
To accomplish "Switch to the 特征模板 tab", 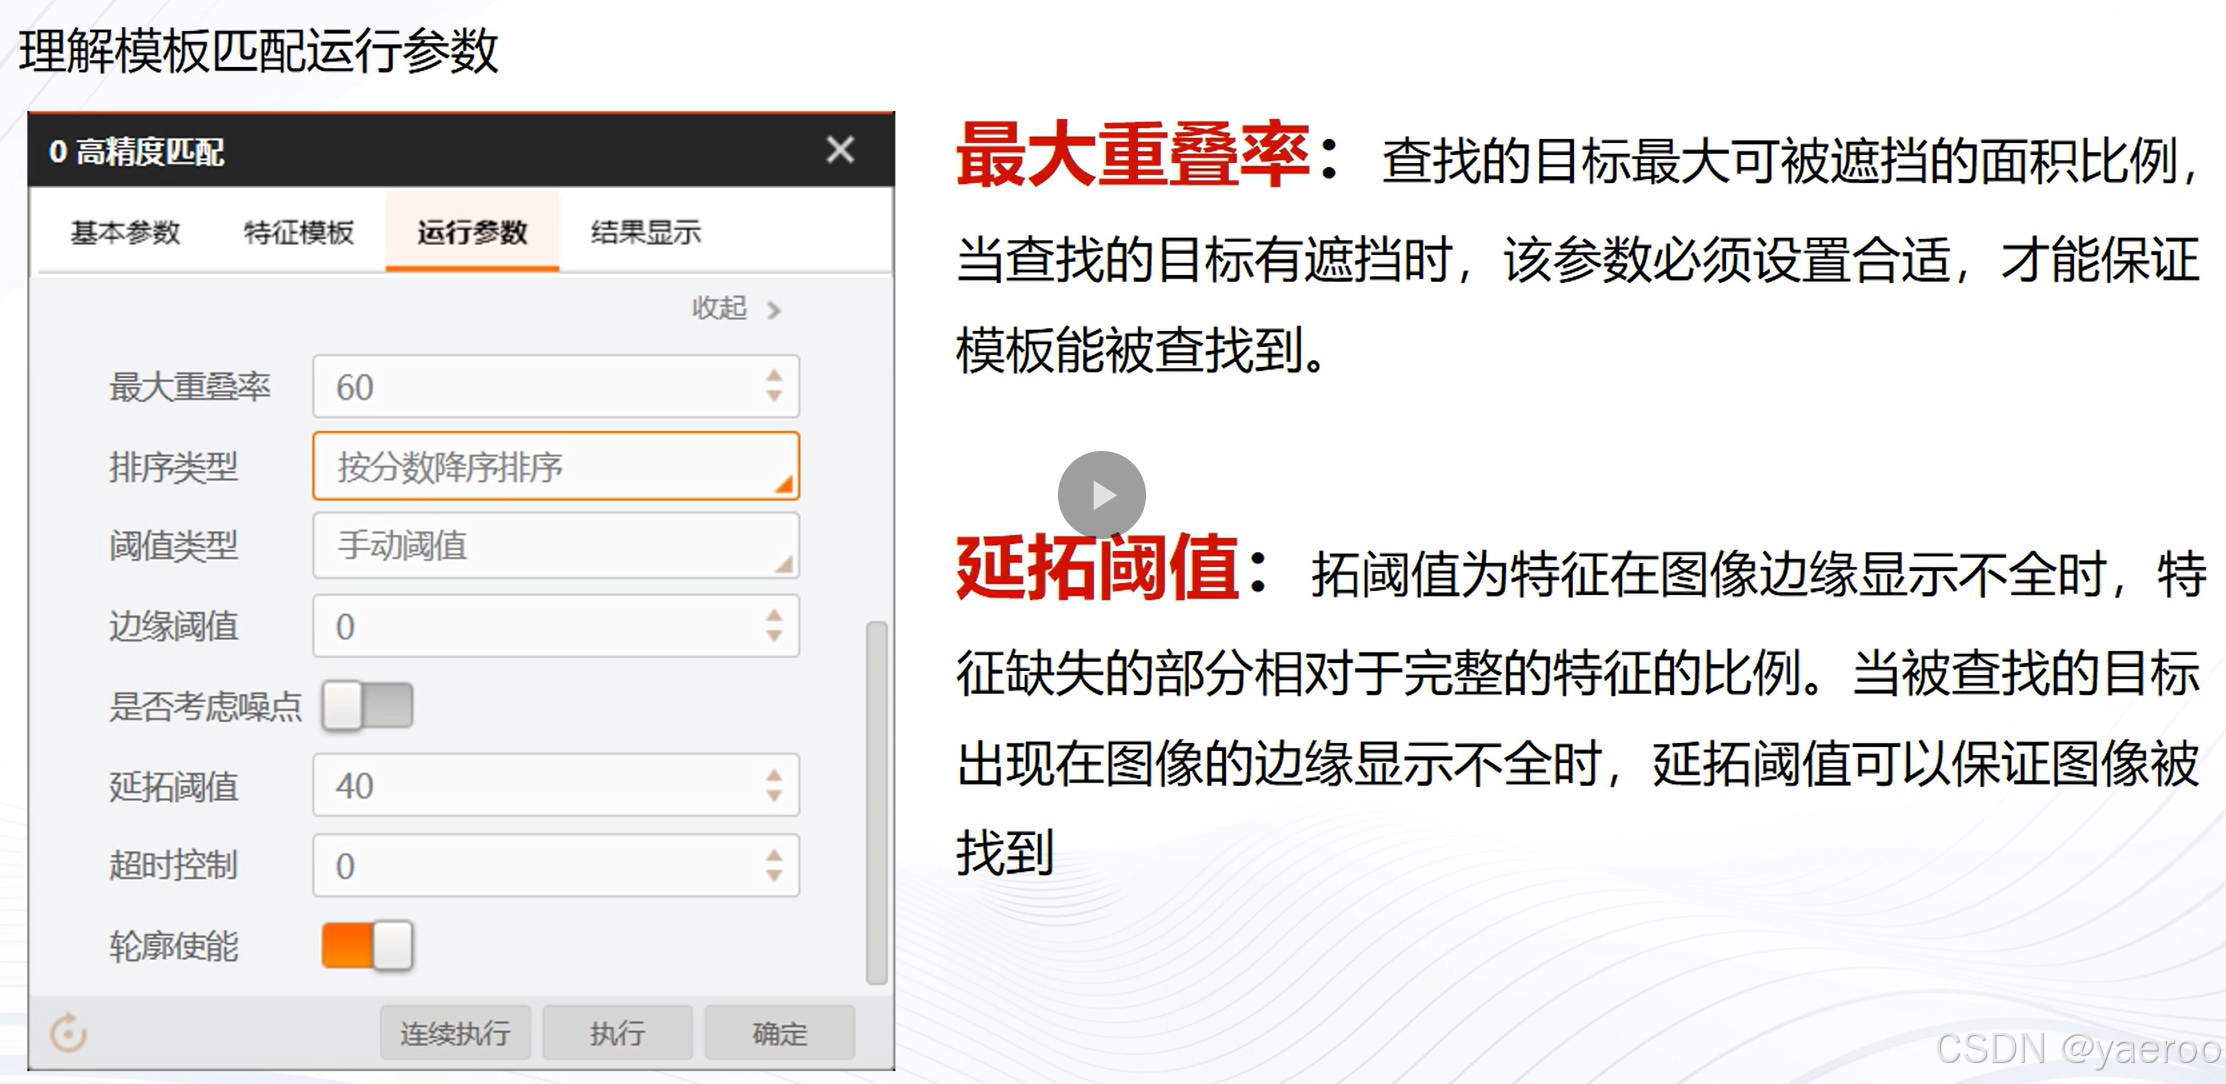I will tap(298, 232).
